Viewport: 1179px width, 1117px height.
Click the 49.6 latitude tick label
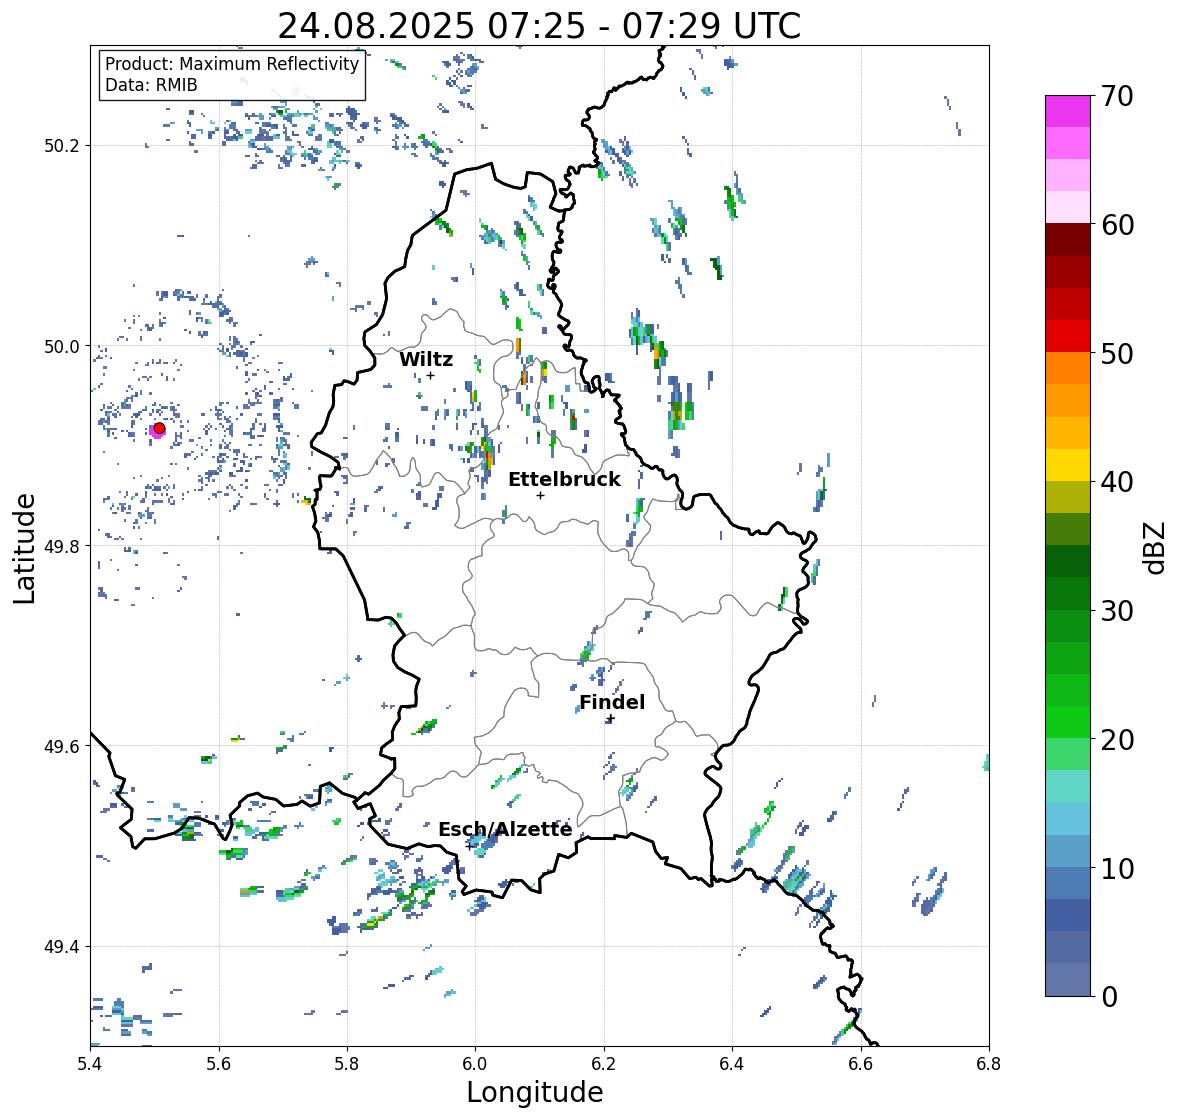[x=62, y=746]
